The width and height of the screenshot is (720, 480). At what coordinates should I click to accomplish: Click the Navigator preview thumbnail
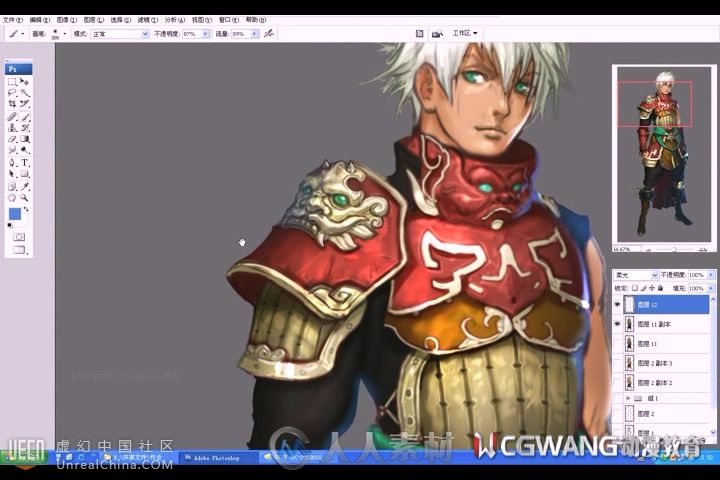point(664,154)
